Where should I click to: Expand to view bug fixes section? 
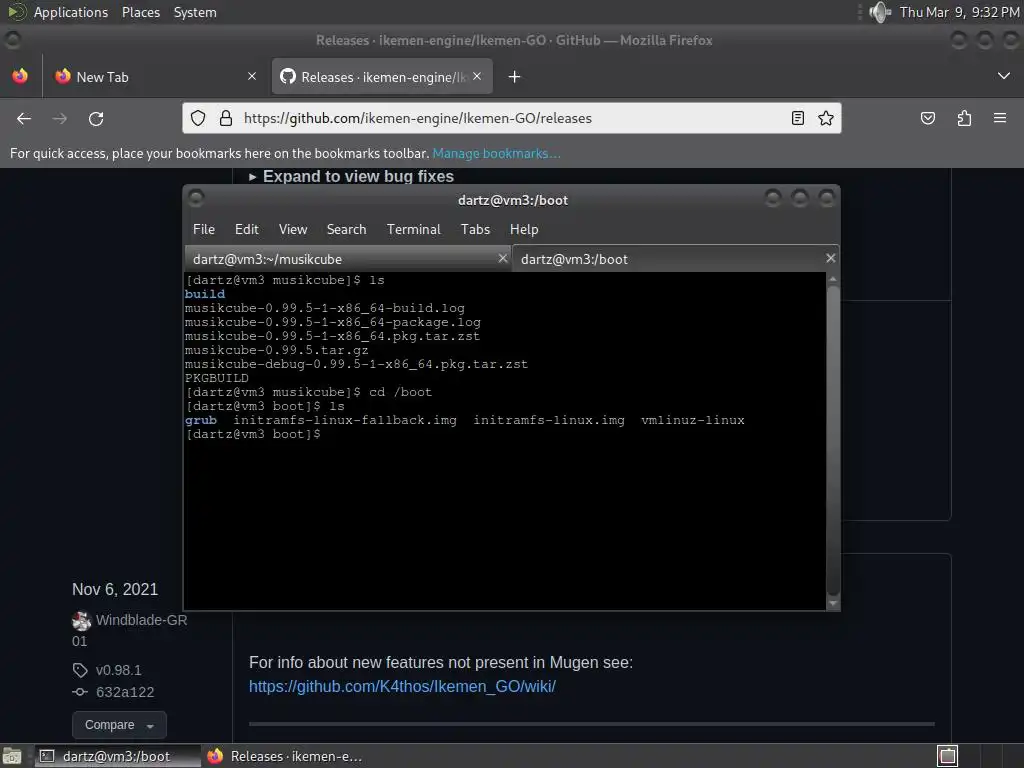[x=351, y=176]
